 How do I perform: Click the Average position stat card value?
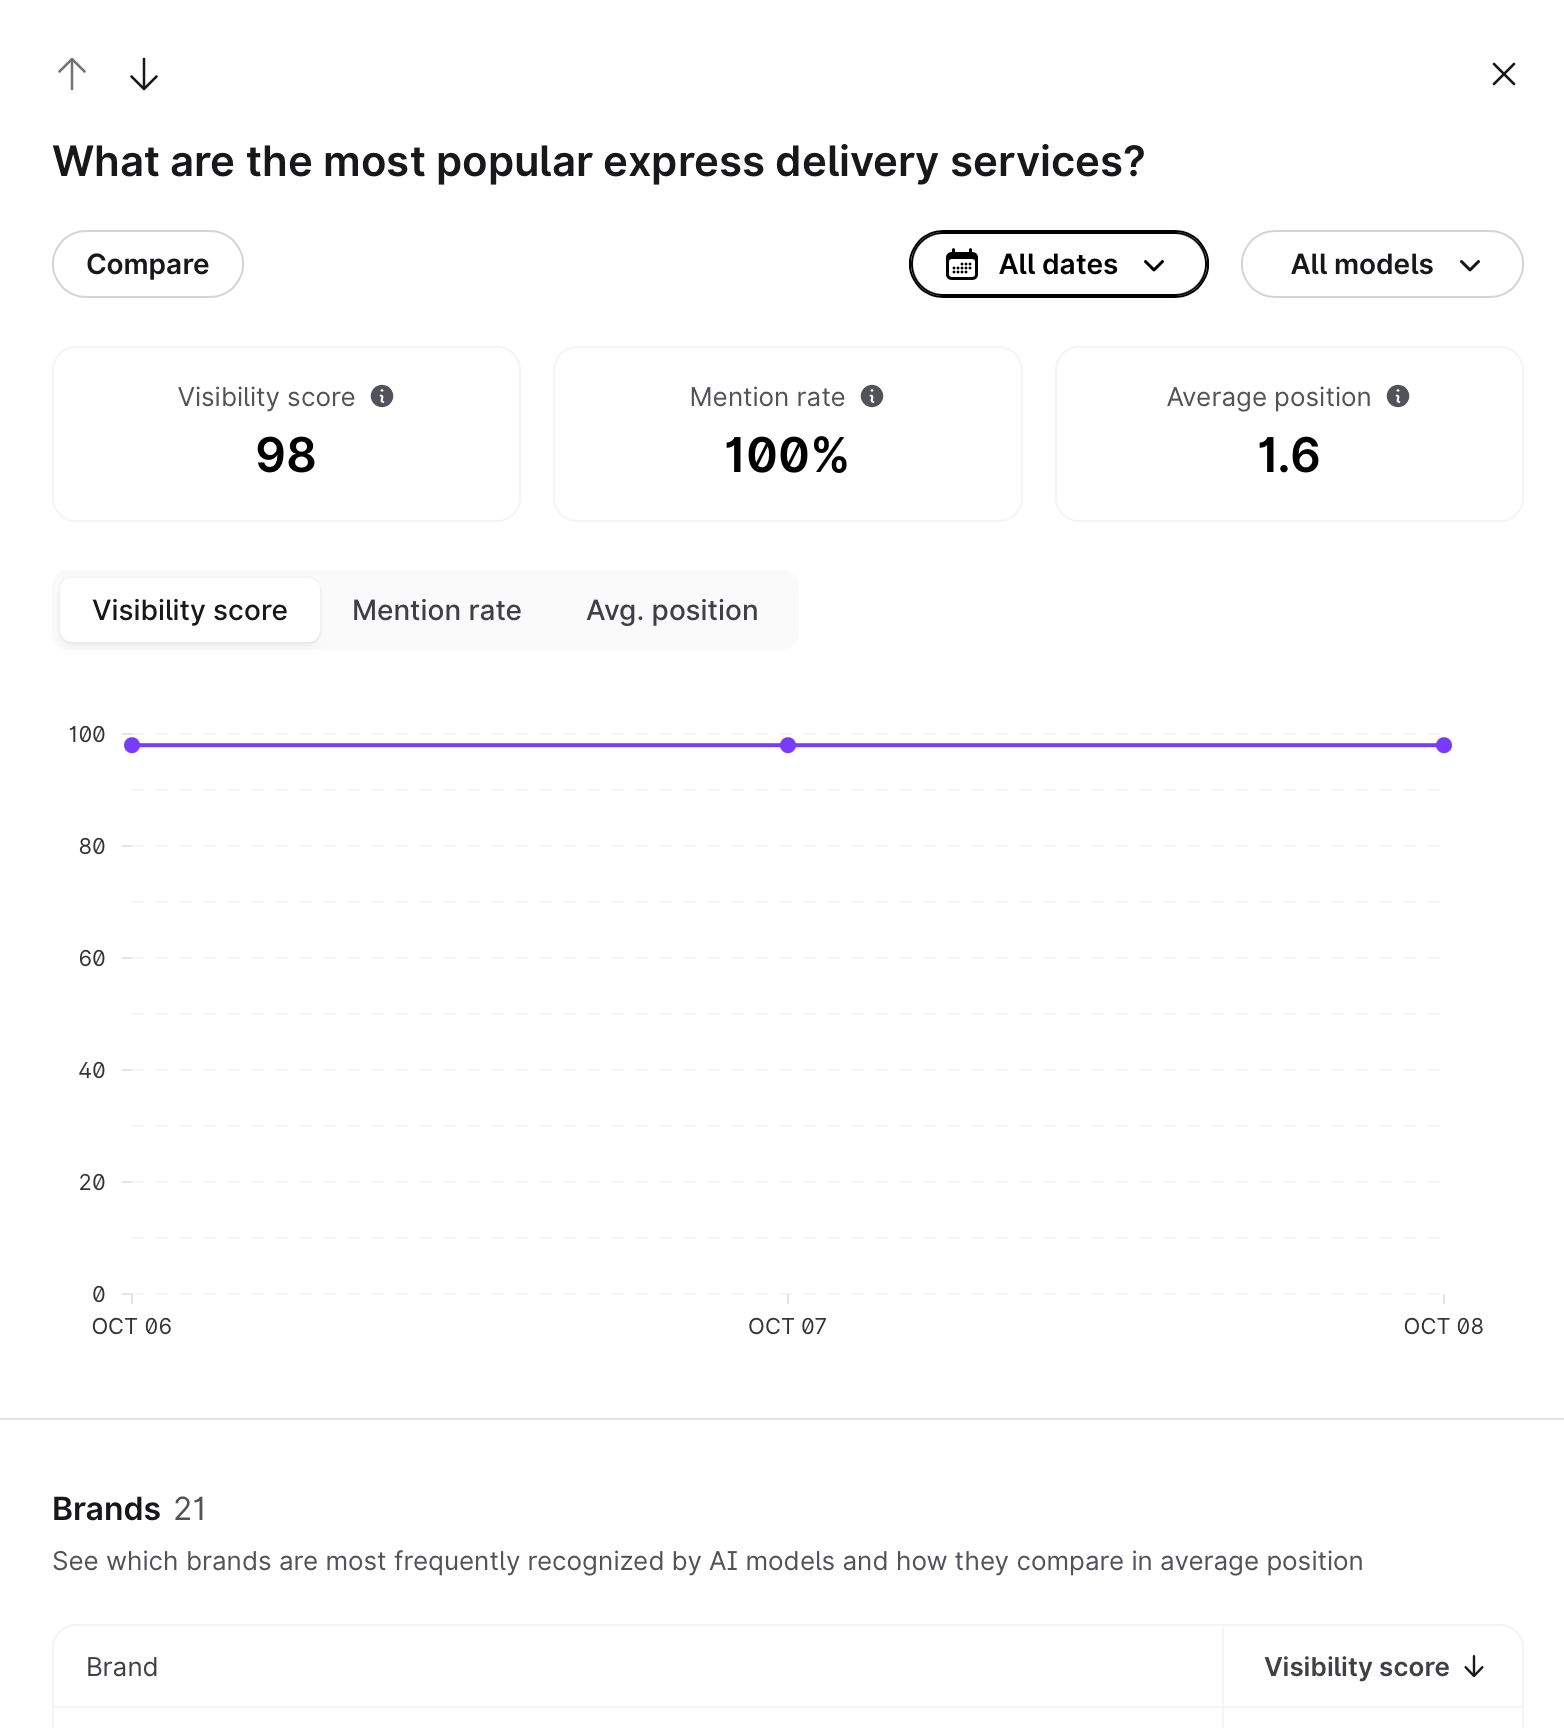pyautogui.click(x=1288, y=456)
